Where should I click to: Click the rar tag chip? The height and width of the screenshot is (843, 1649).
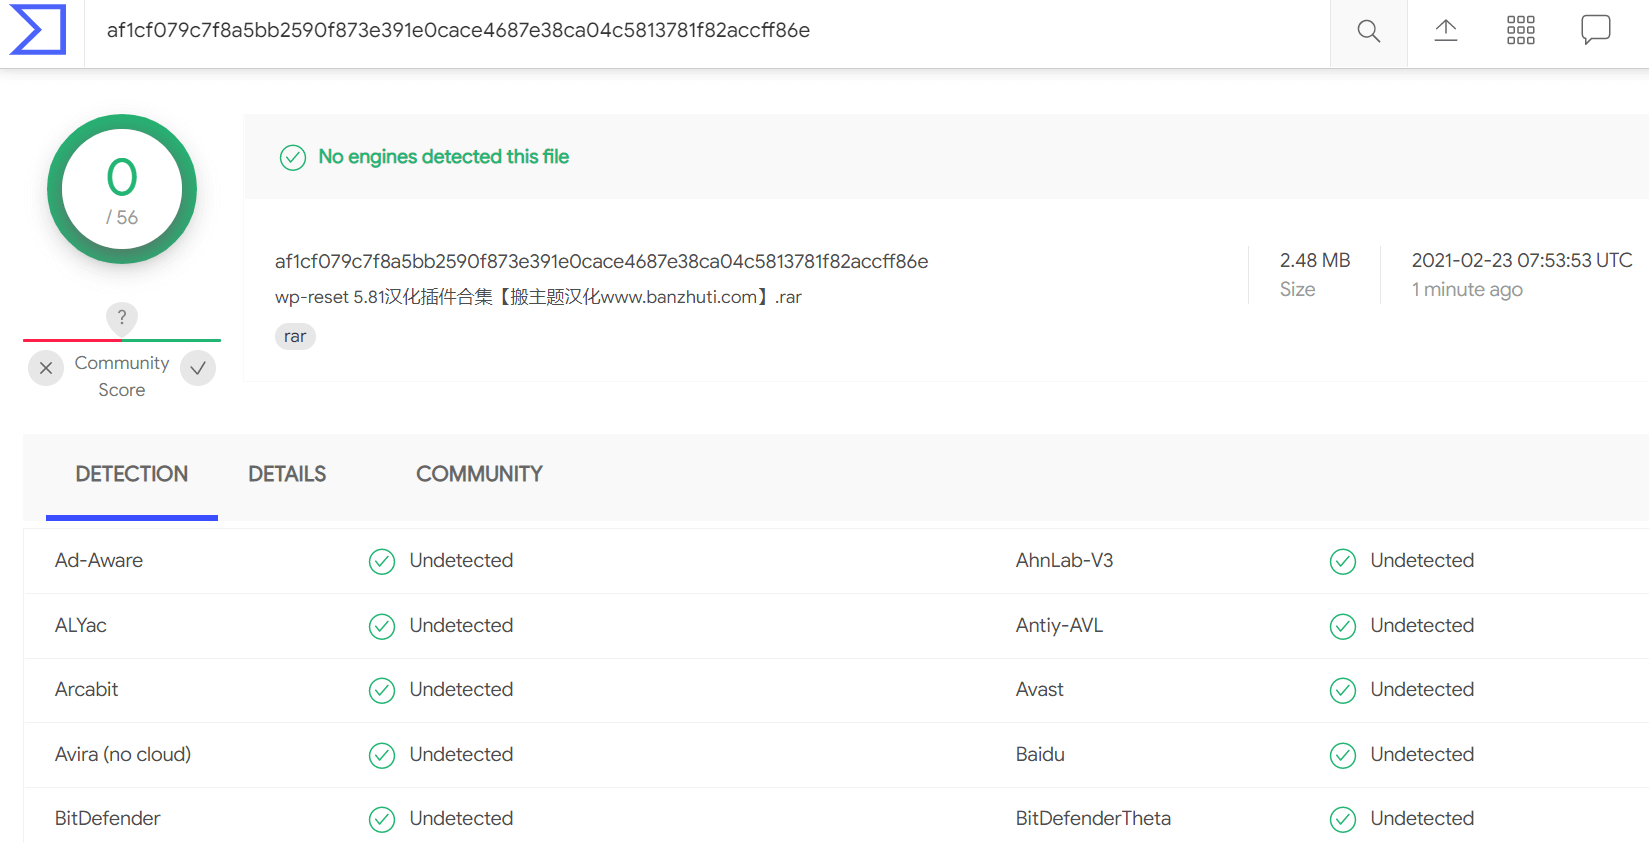click(295, 336)
